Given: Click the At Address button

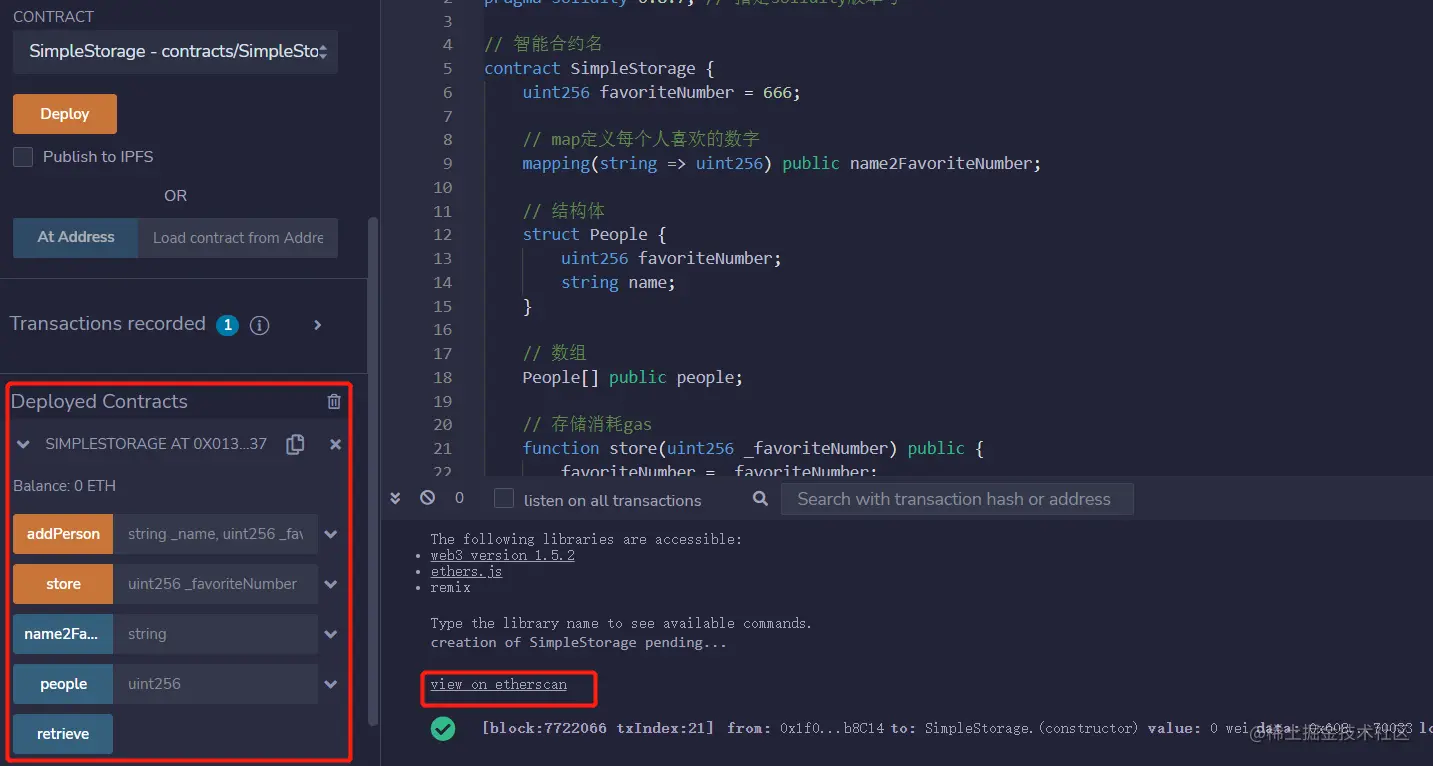Looking at the screenshot, I should 76,237.
